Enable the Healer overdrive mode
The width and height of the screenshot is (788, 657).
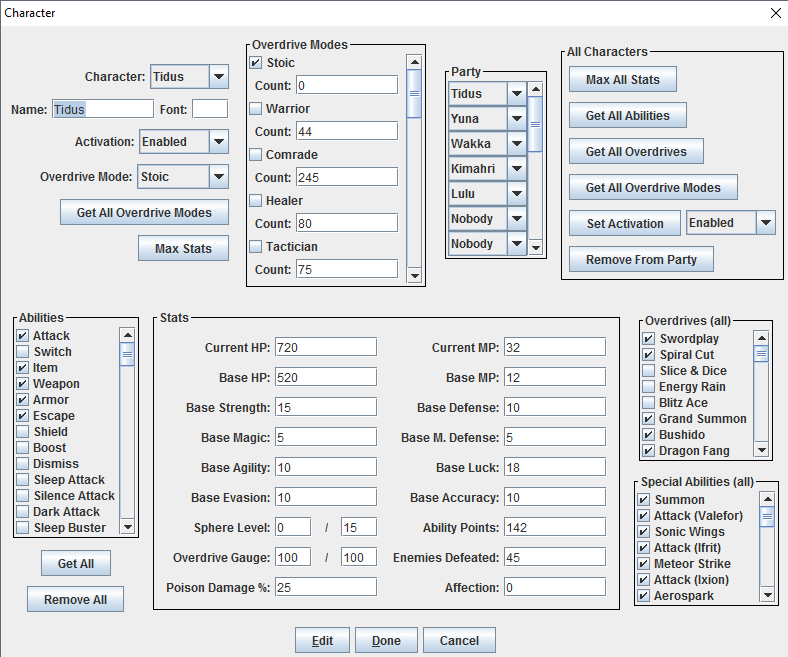(x=256, y=201)
